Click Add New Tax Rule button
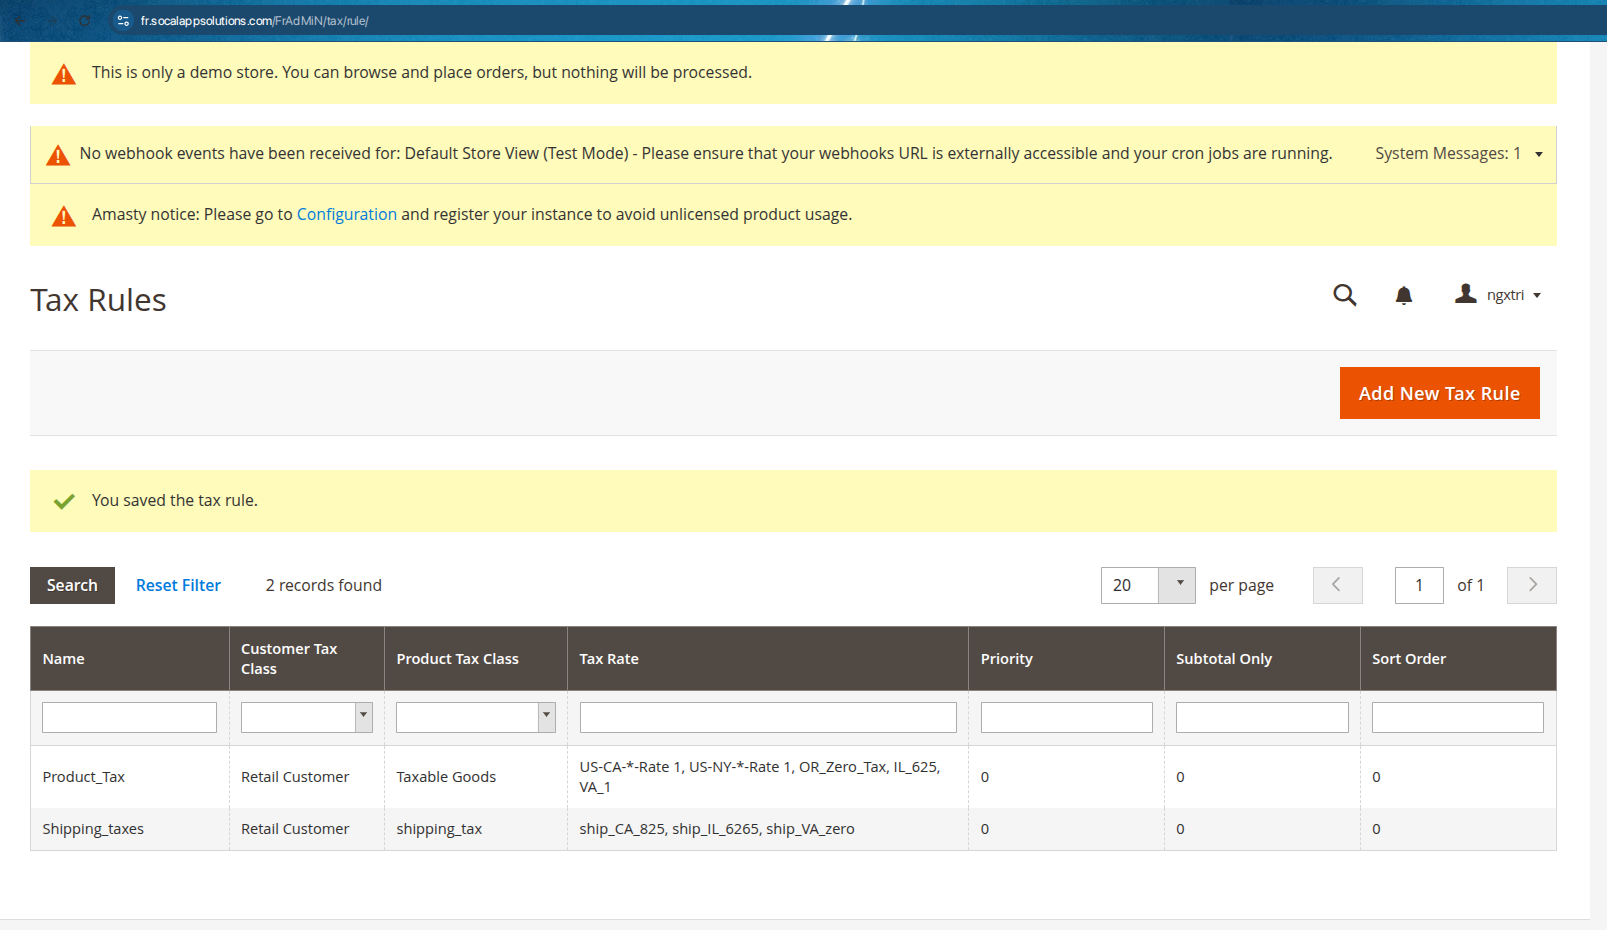 point(1439,393)
